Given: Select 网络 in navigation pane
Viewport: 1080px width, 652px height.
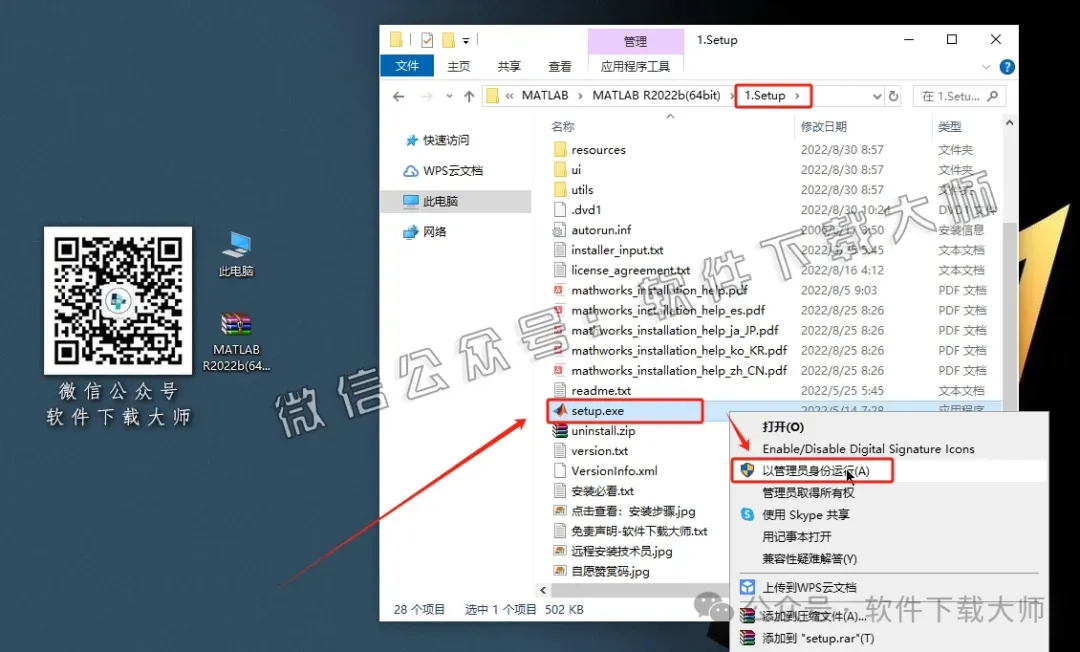Looking at the screenshot, I should click(x=435, y=231).
